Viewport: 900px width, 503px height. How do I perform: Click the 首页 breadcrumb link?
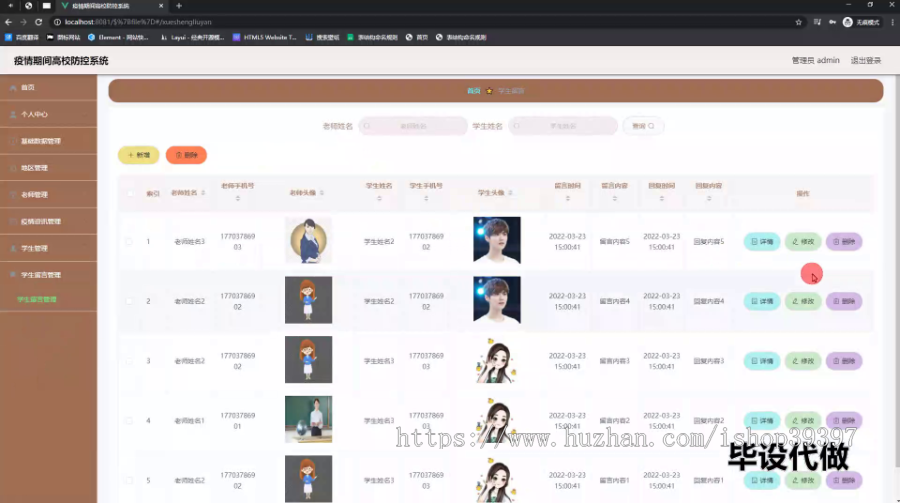click(x=474, y=91)
